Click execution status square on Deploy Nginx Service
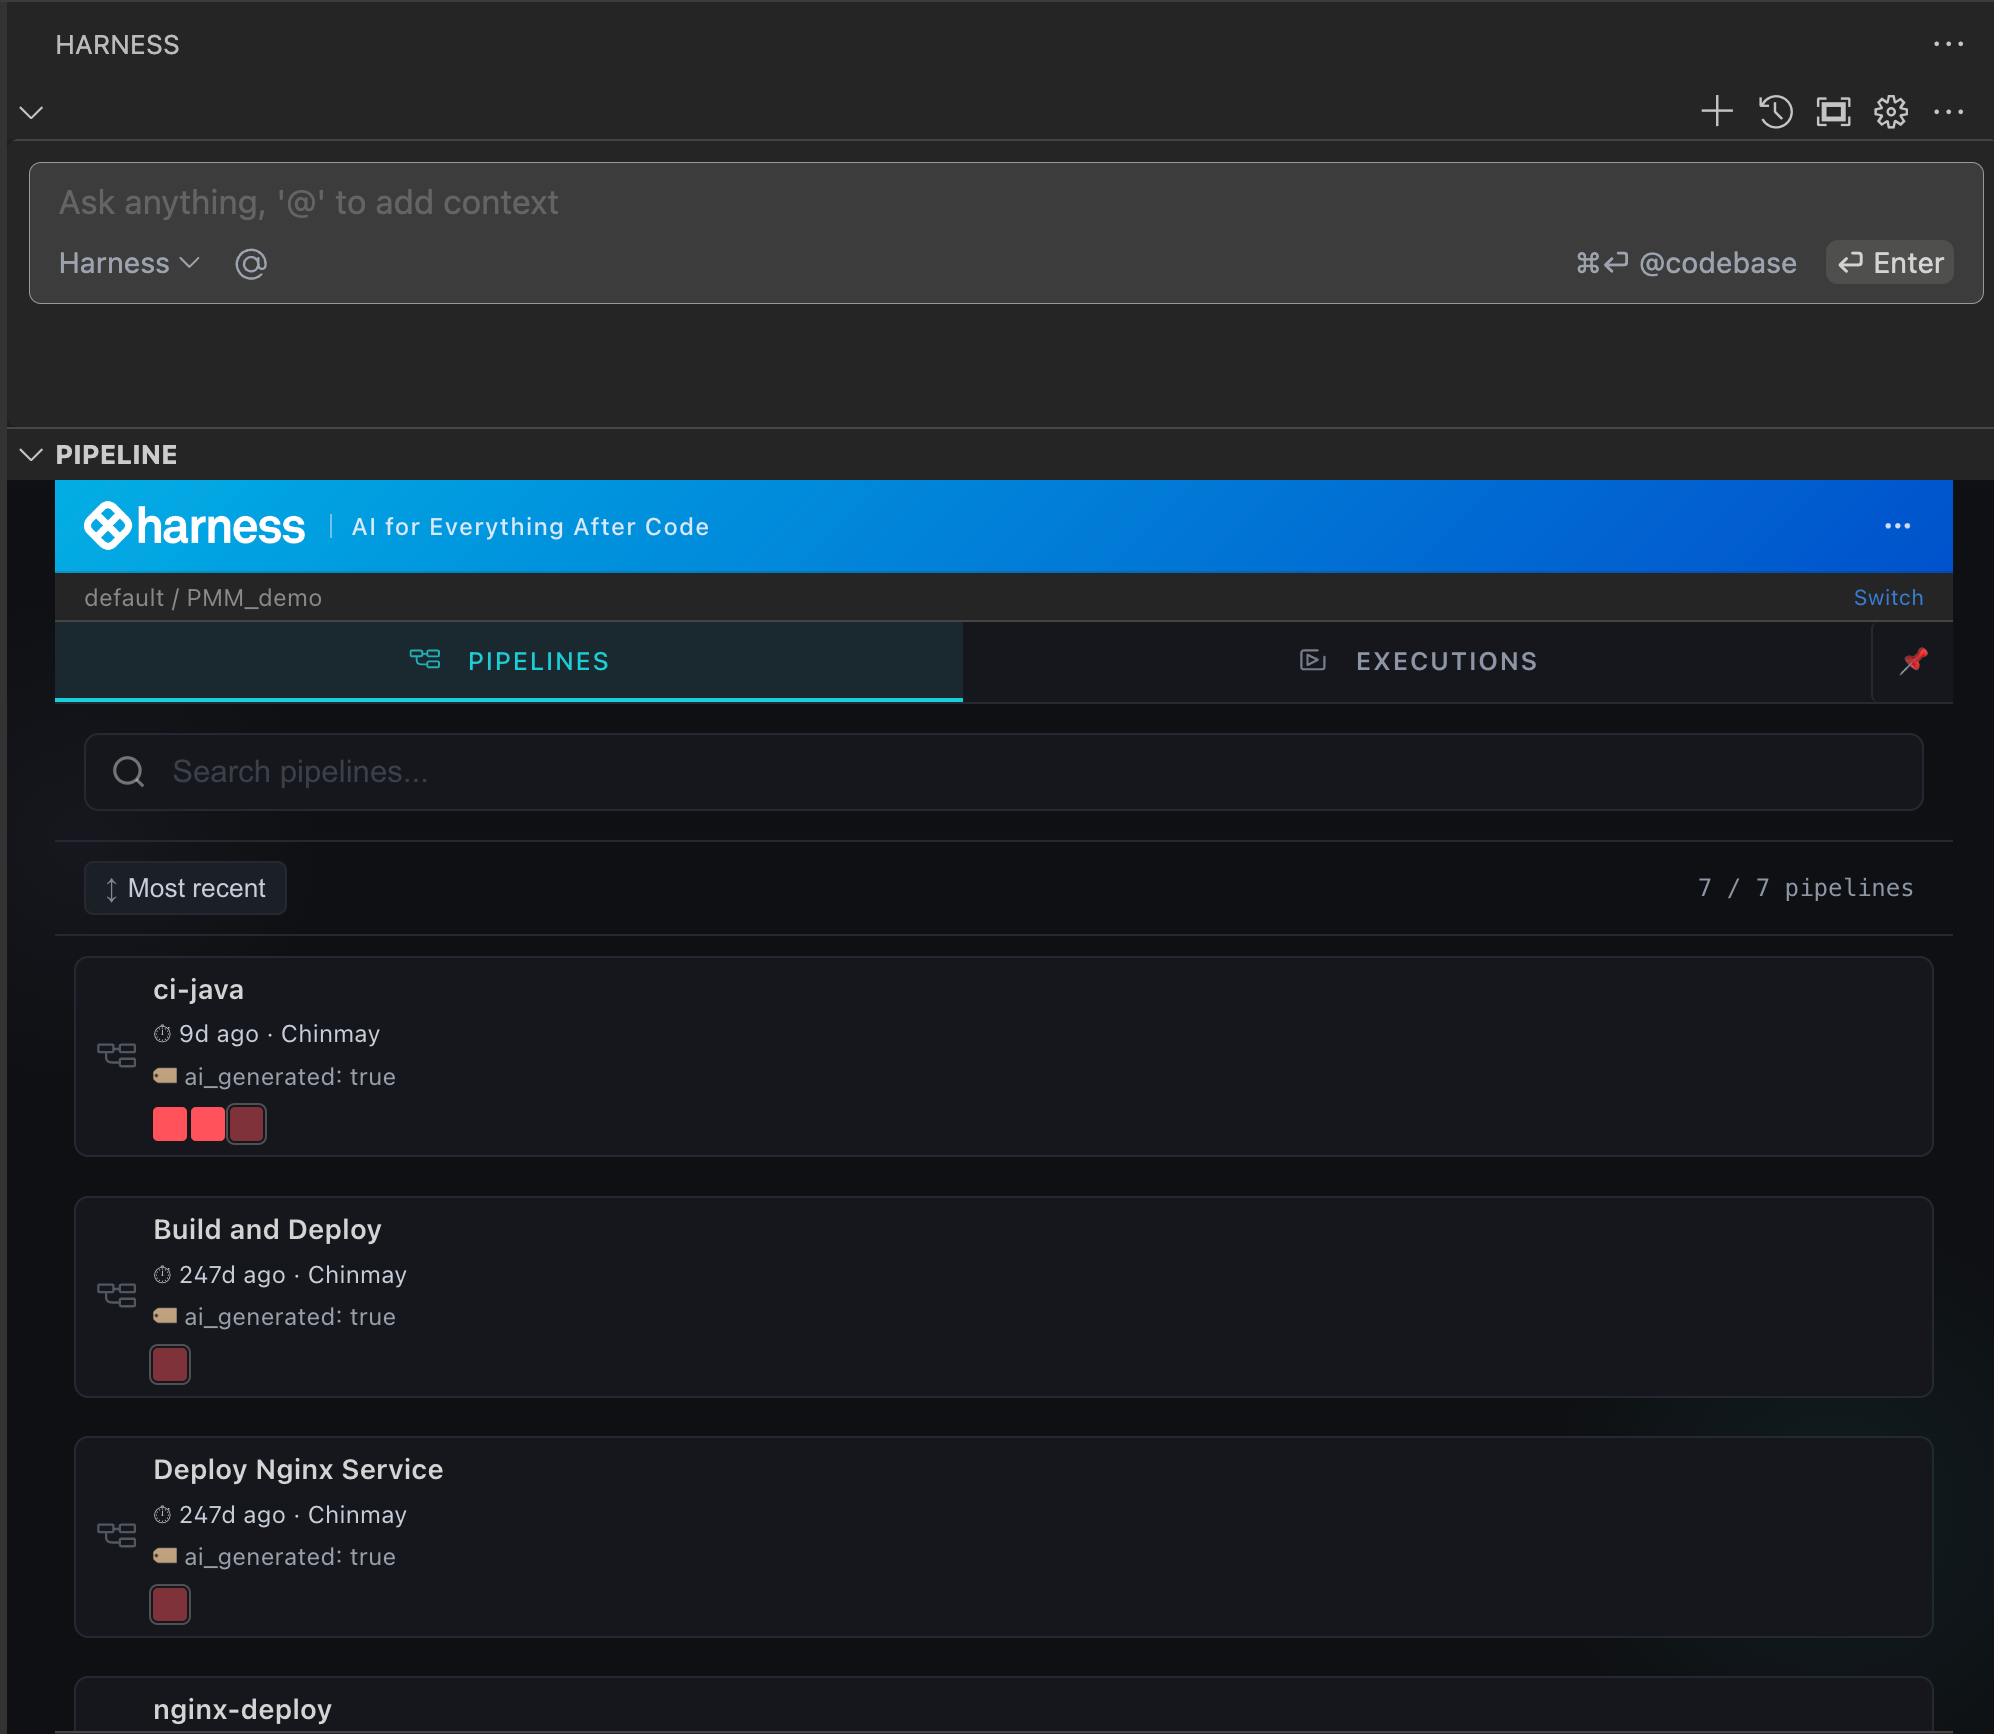The width and height of the screenshot is (1994, 1734). [170, 1604]
